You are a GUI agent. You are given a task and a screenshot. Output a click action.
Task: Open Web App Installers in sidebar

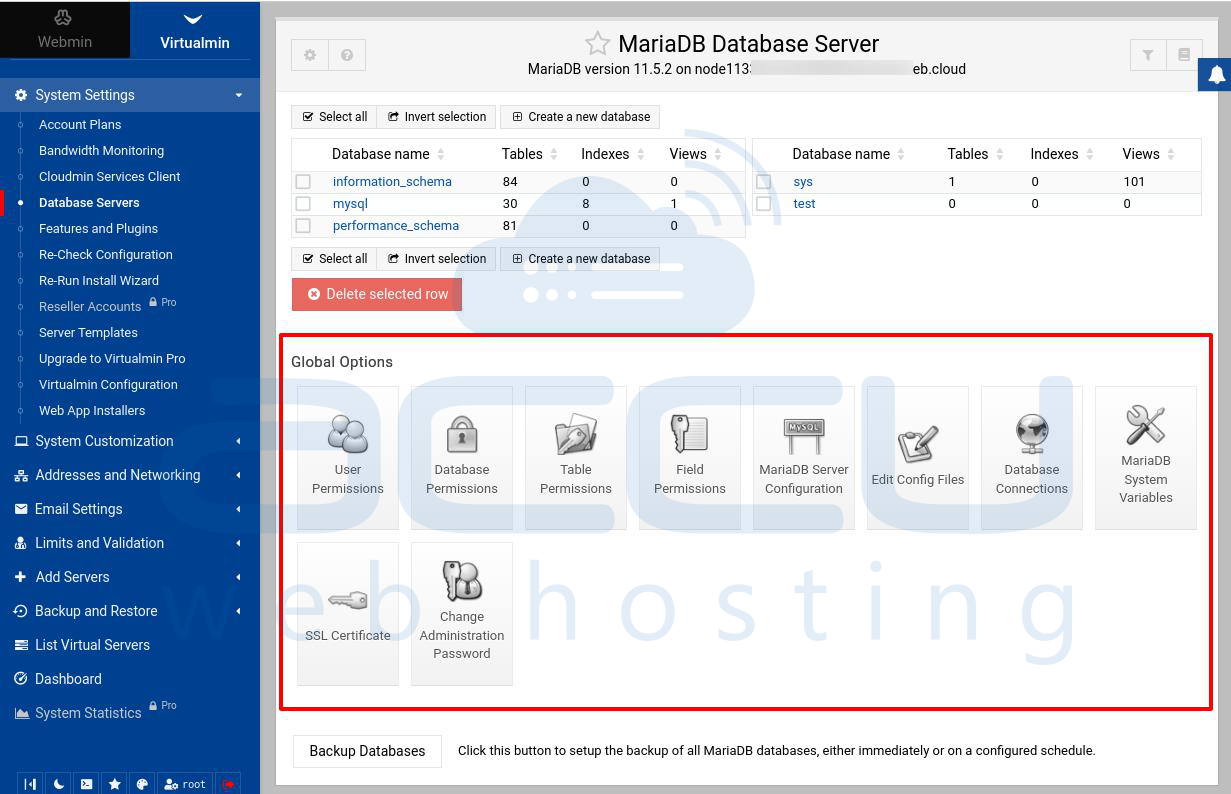click(92, 411)
